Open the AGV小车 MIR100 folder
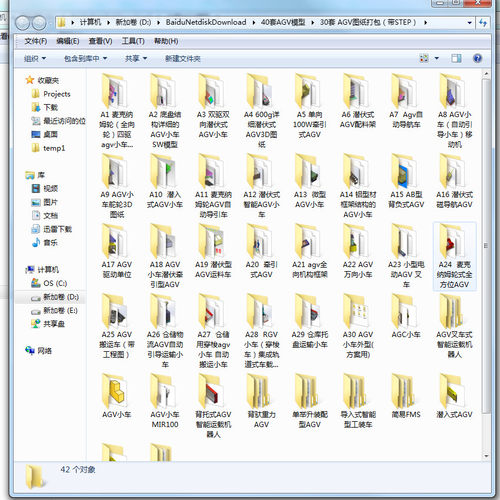Image resolution: width=500 pixels, height=500 pixels. [165, 401]
